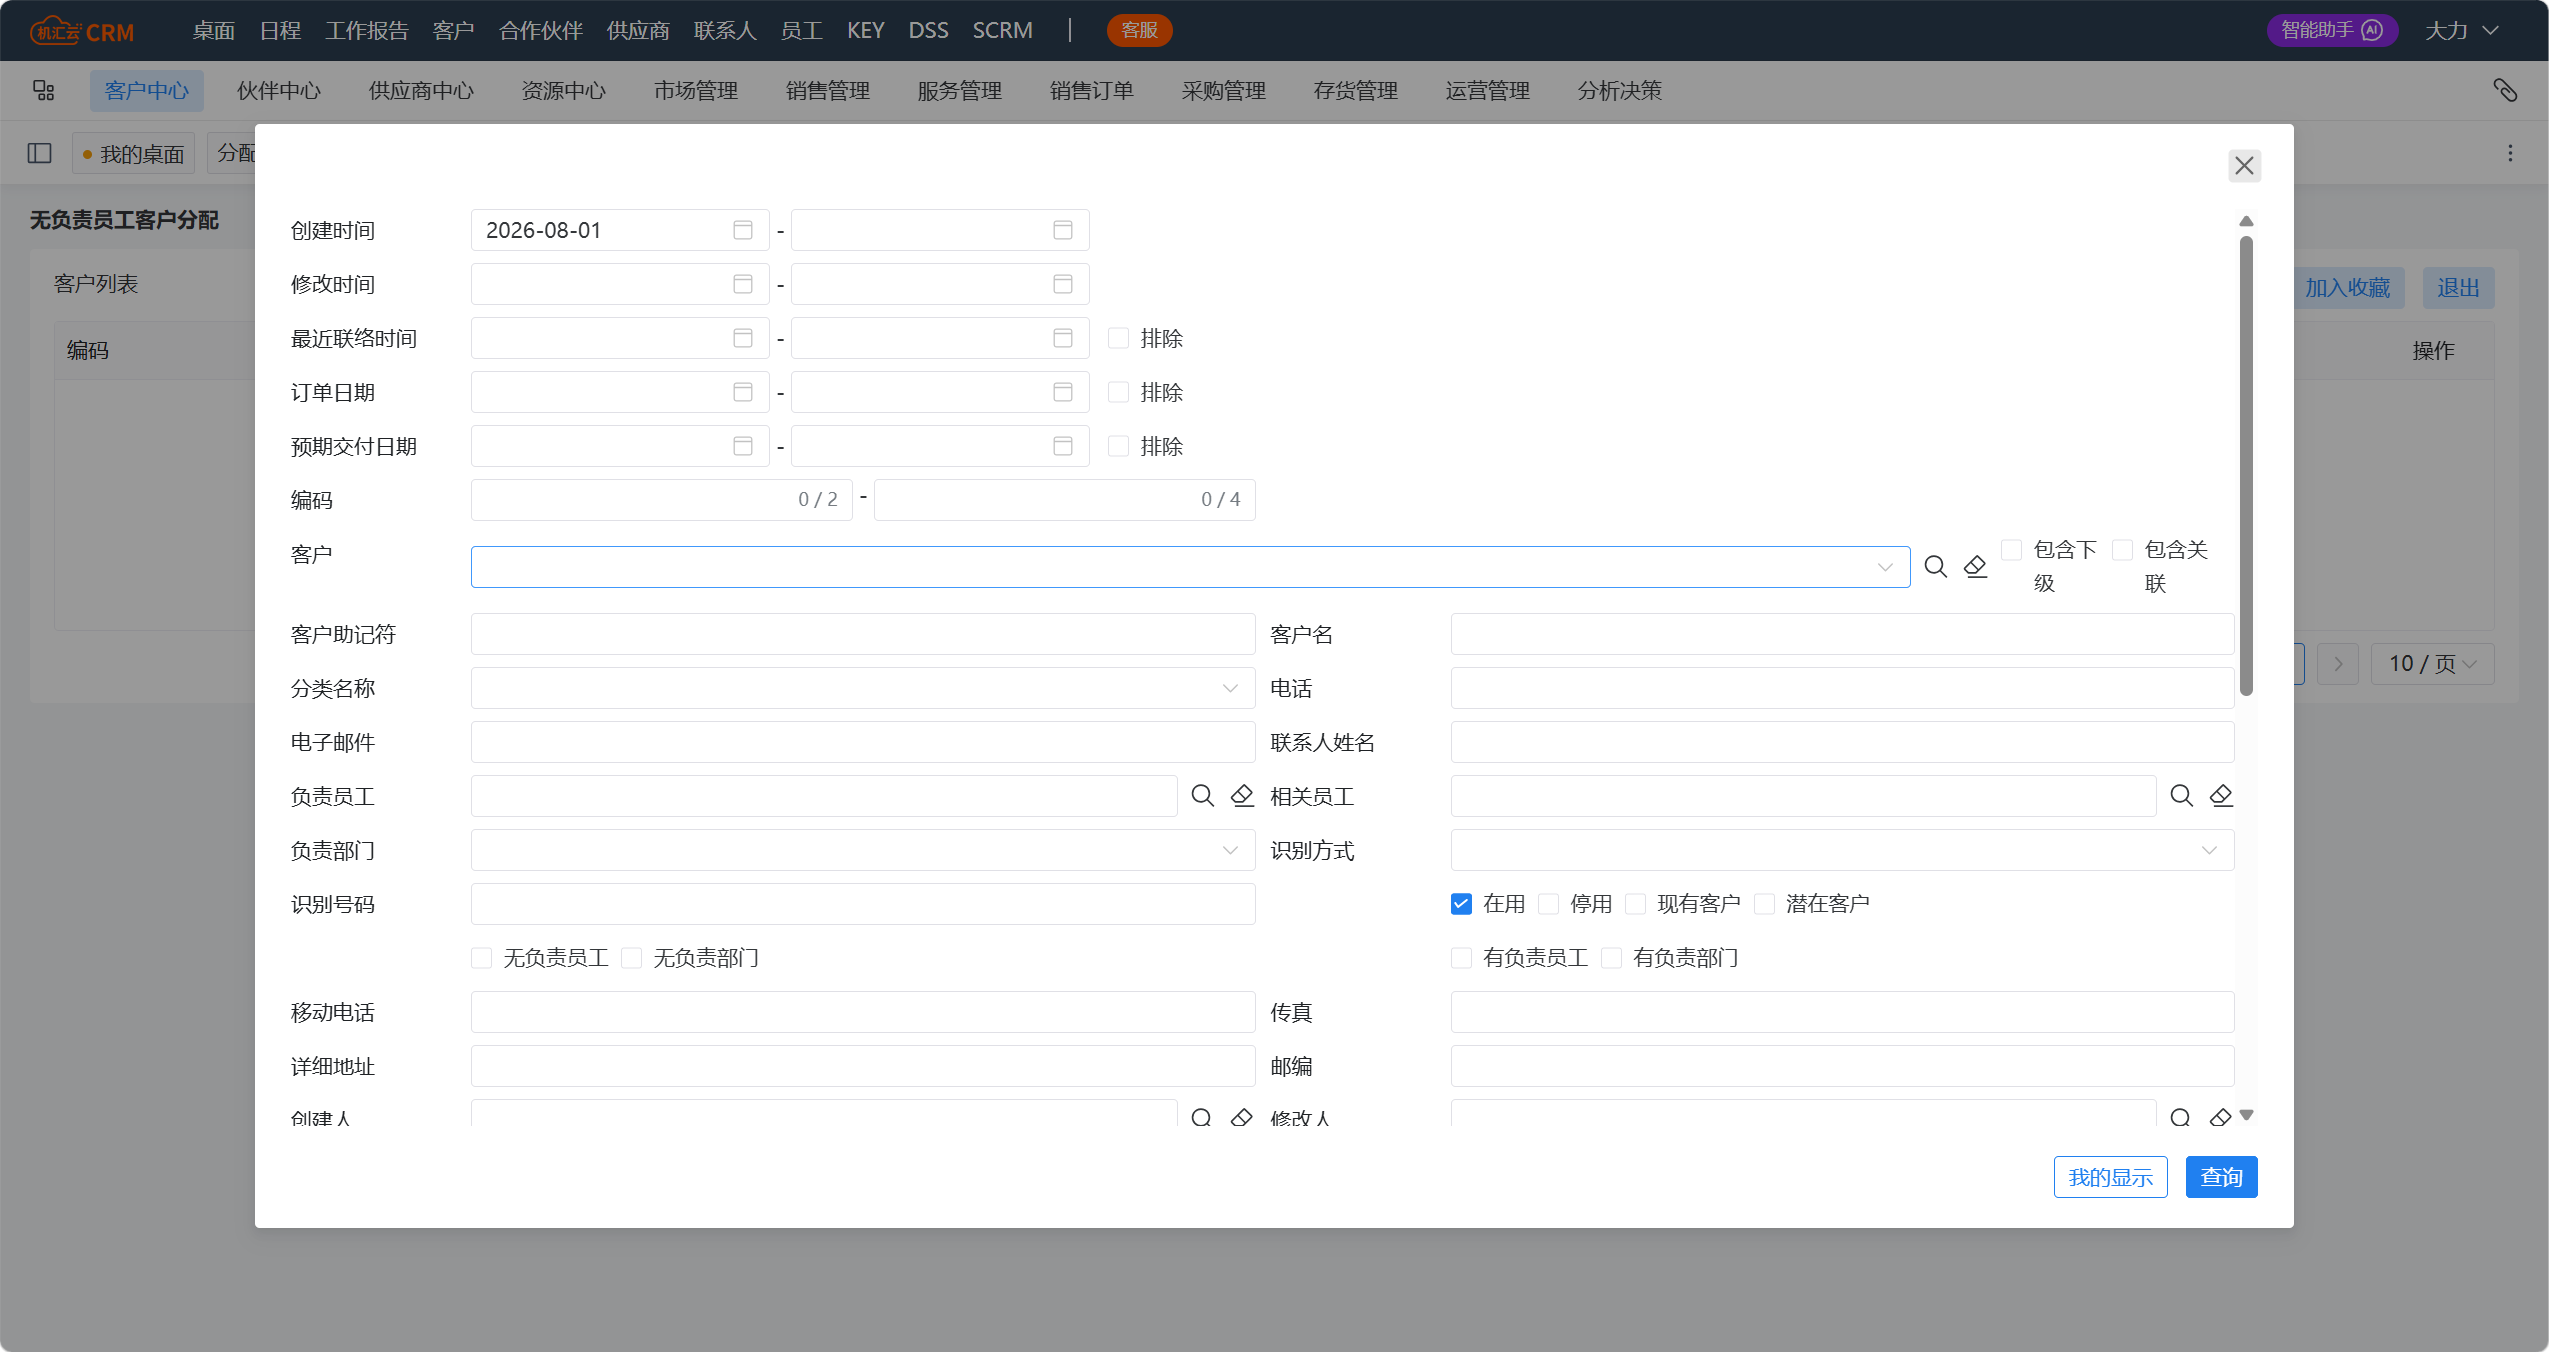Click 加入收藏 button behind dialog
Viewport: 2549px width, 1352px height.
coord(2347,288)
